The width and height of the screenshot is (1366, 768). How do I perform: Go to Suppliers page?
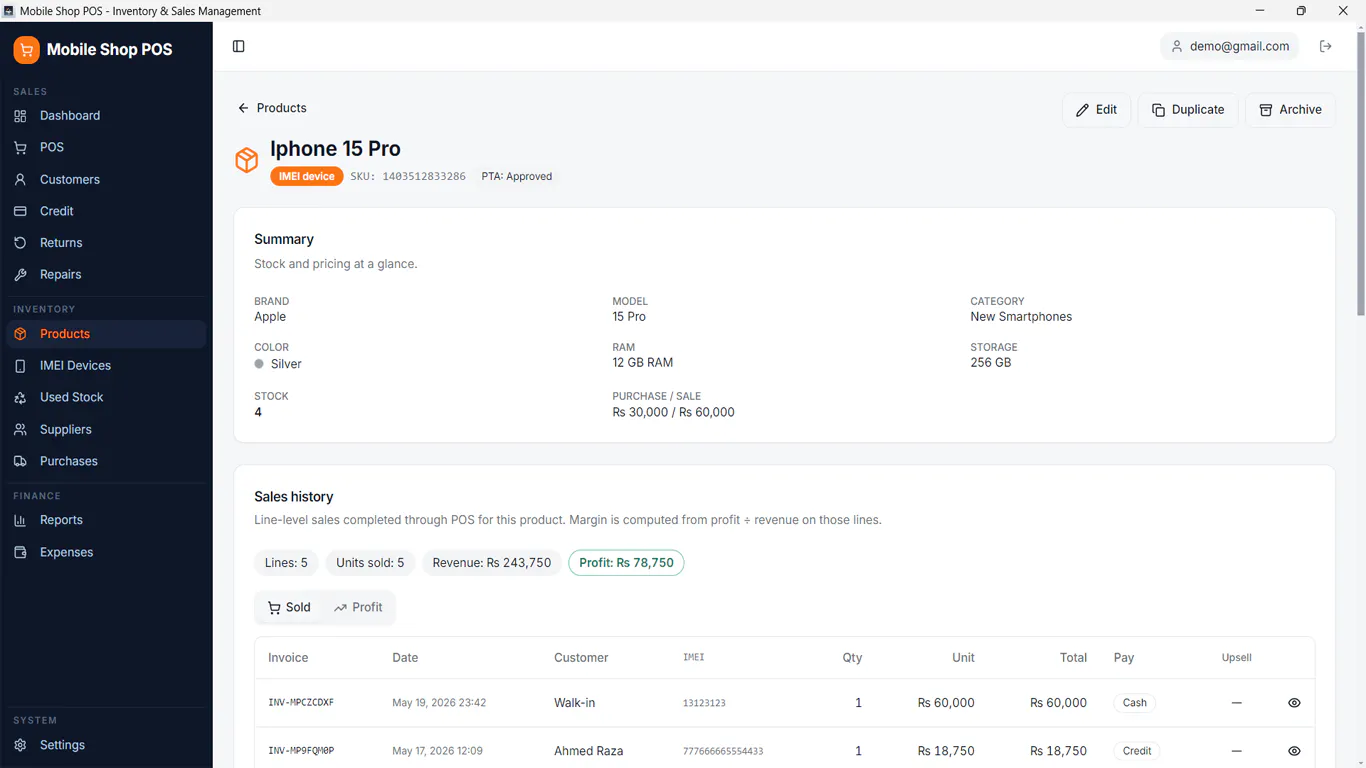(x=106, y=429)
